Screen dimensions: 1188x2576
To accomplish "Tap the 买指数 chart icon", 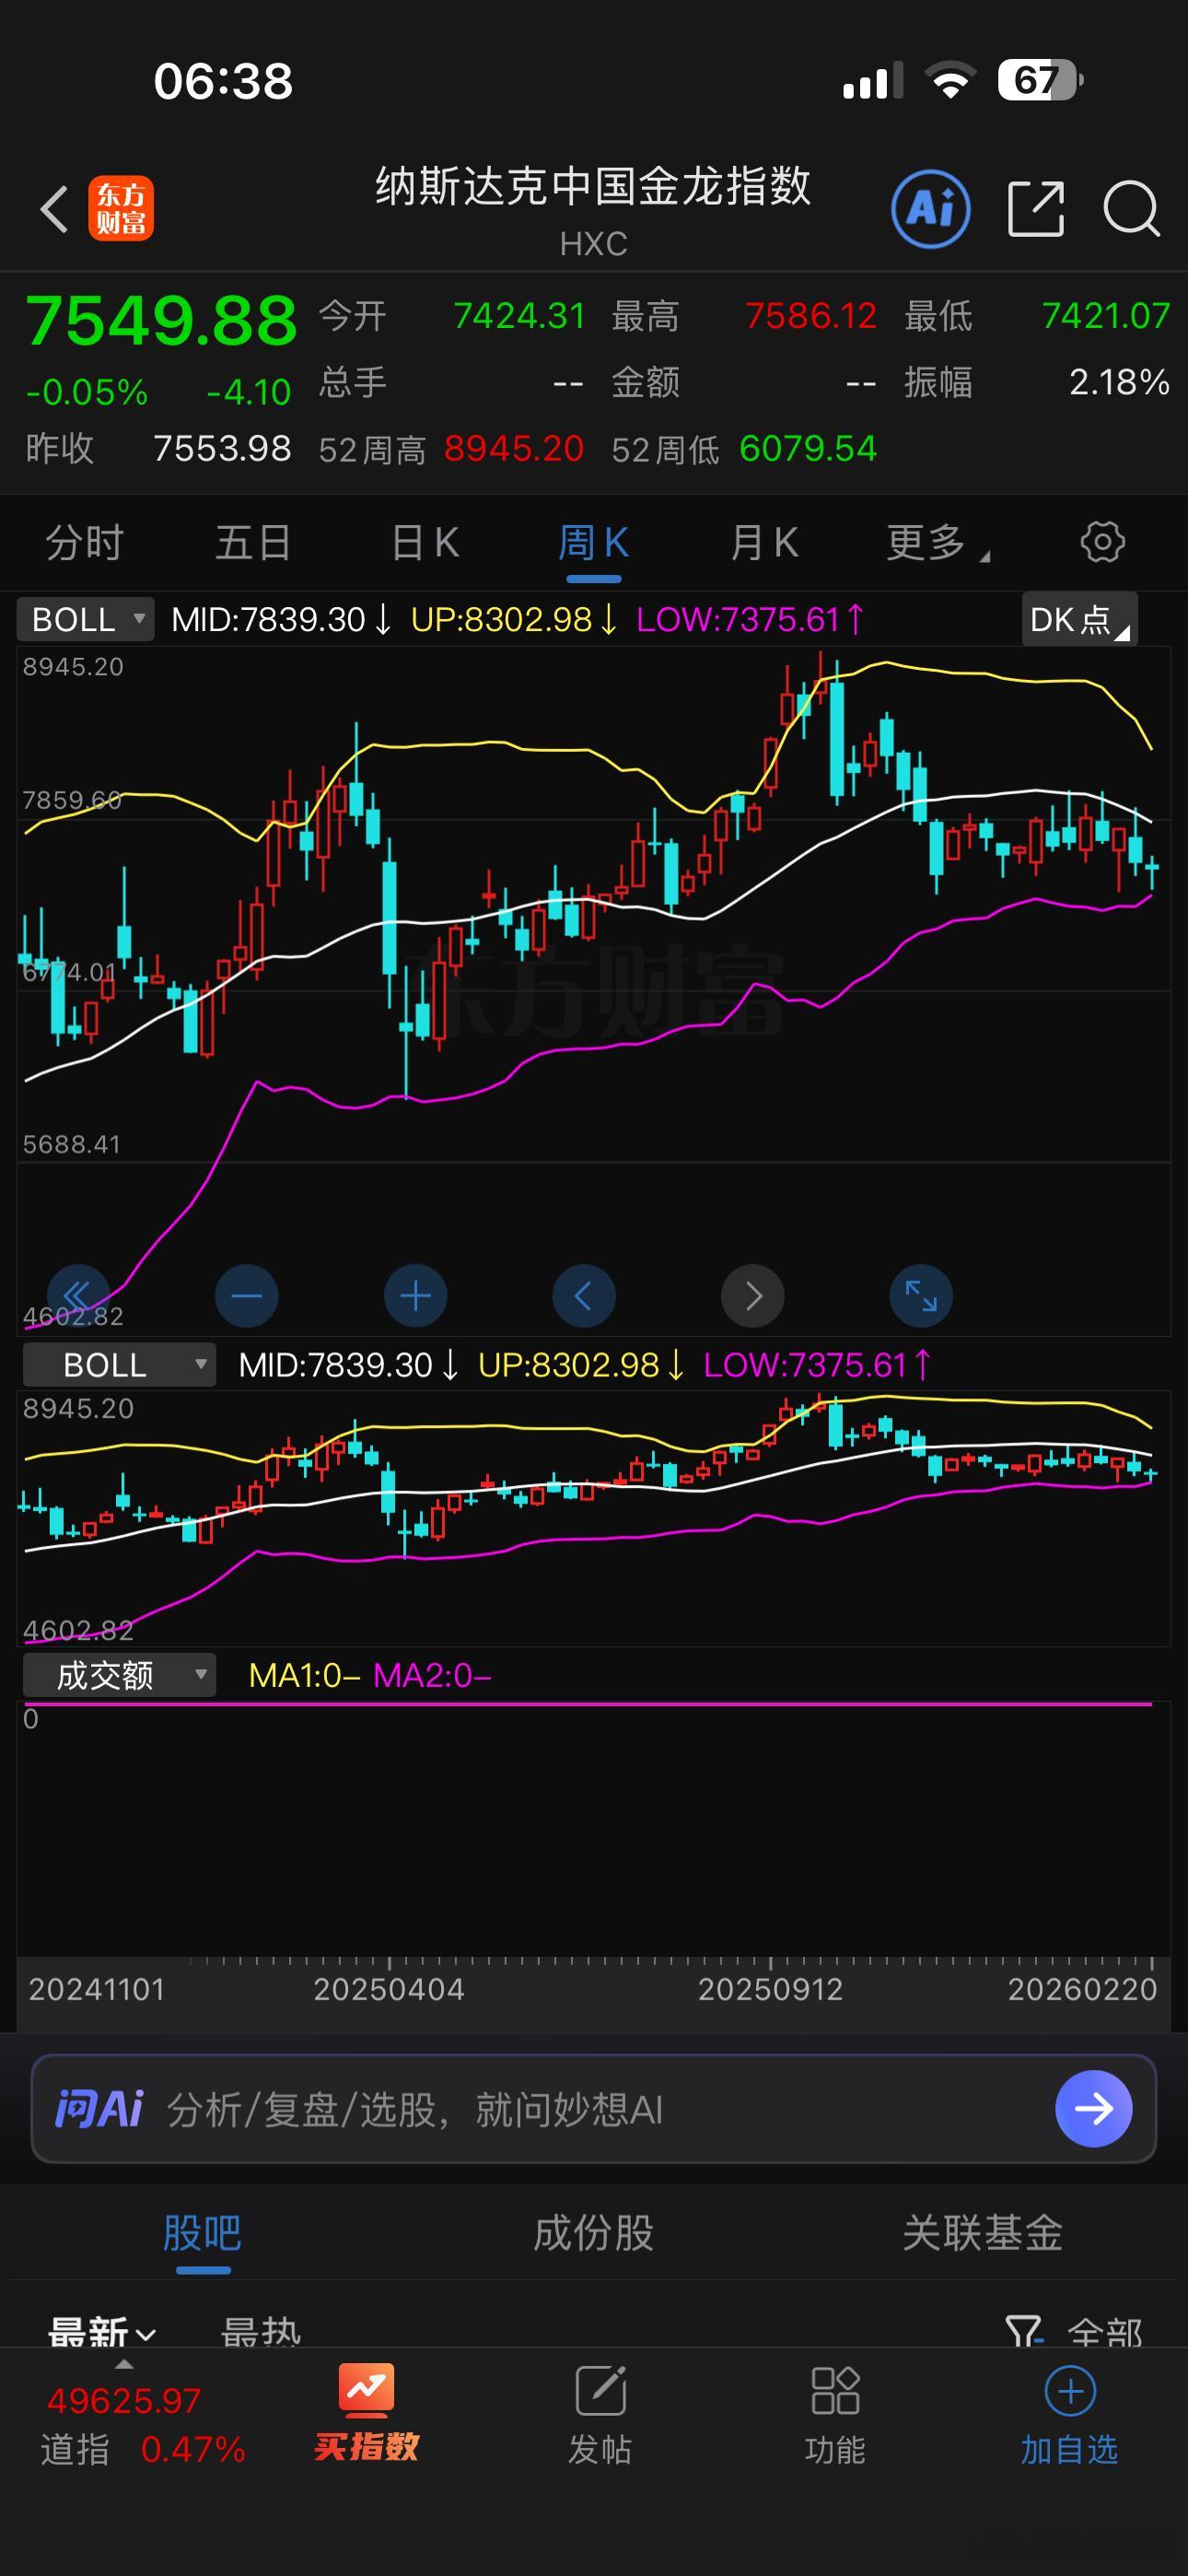I will click(x=366, y=2390).
